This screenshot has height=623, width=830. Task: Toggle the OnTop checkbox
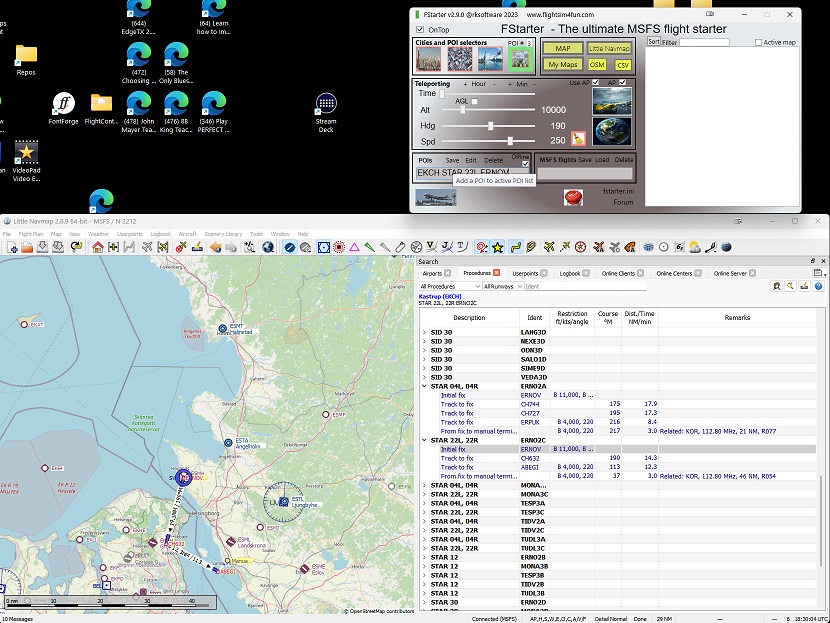pyautogui.click(x=421, y=30)
